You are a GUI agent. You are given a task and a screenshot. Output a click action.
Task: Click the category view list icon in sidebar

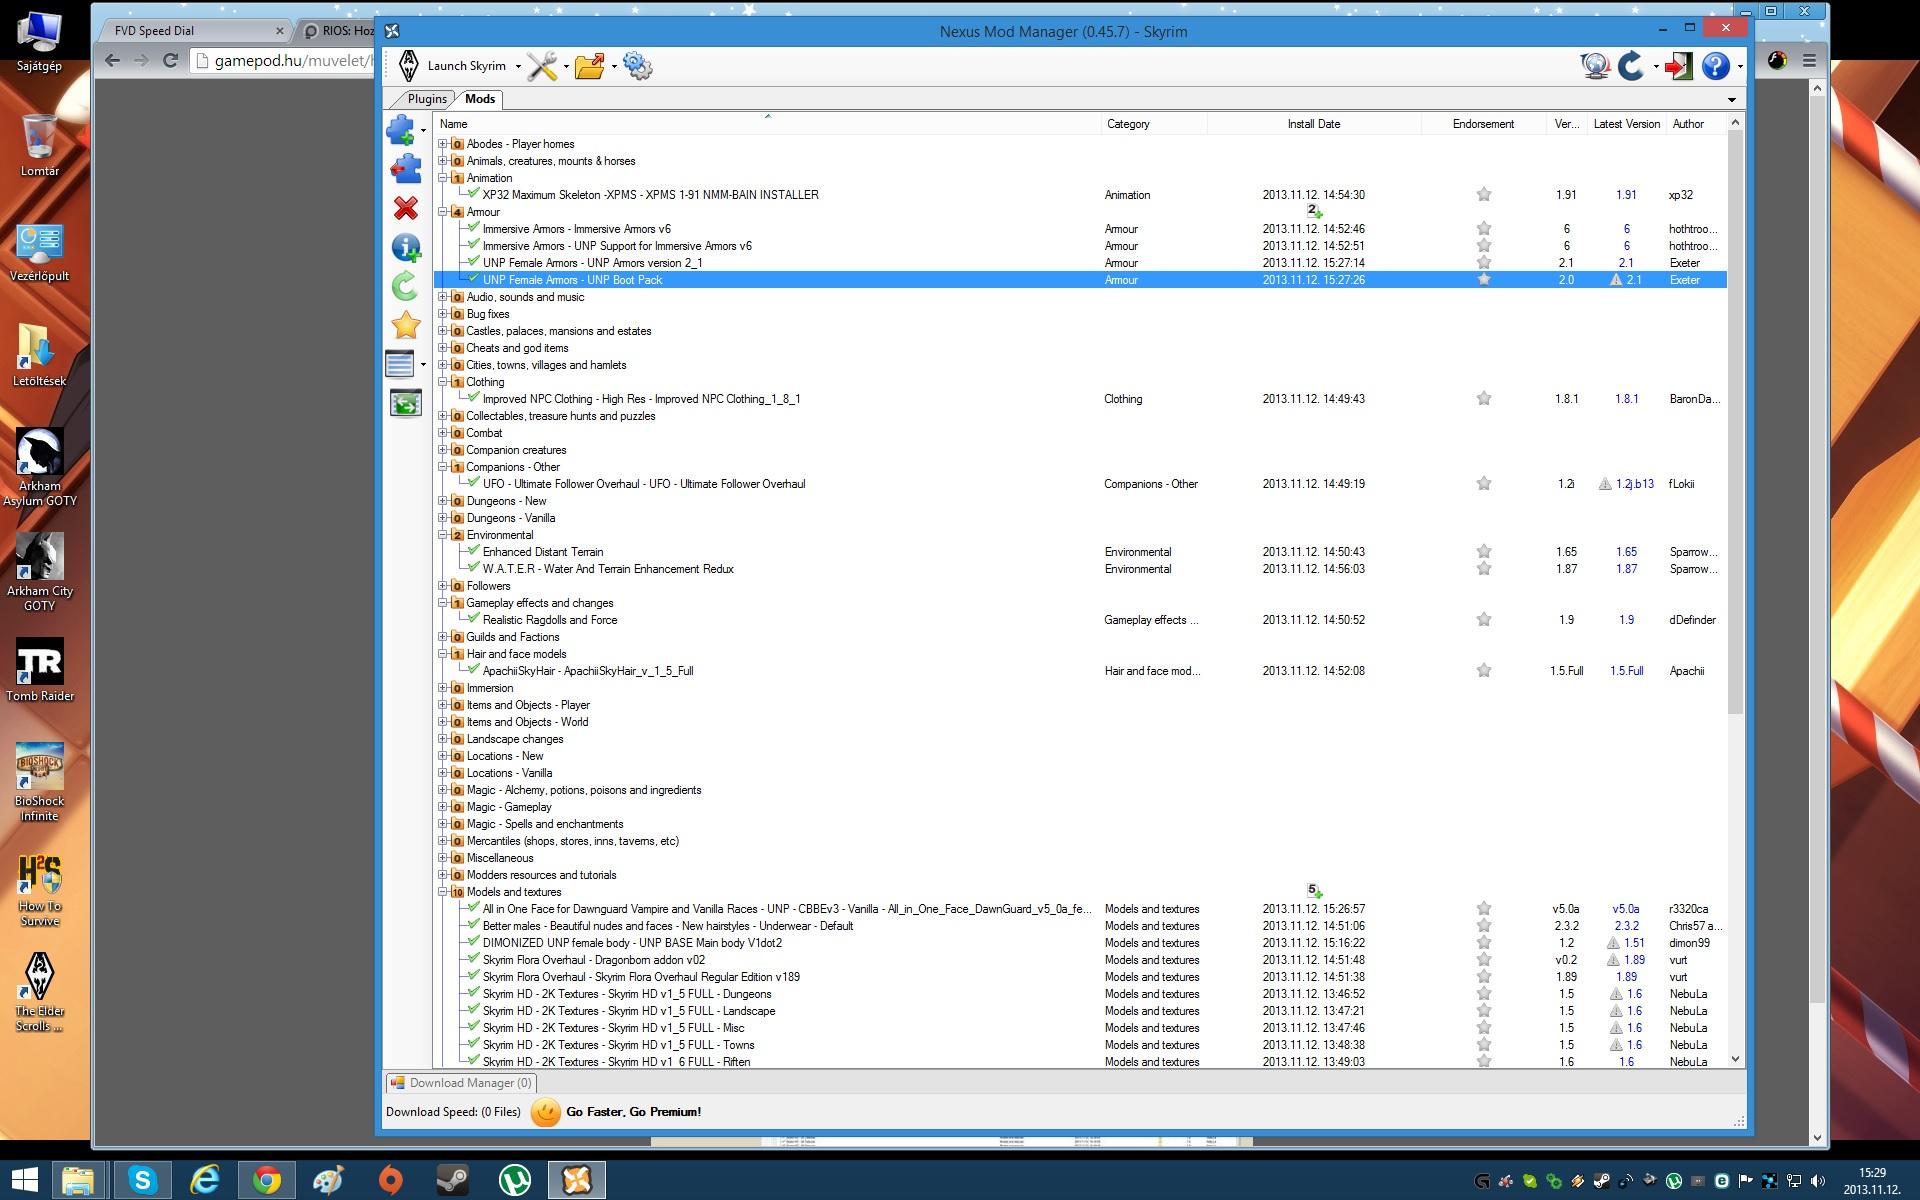point(400,364)
